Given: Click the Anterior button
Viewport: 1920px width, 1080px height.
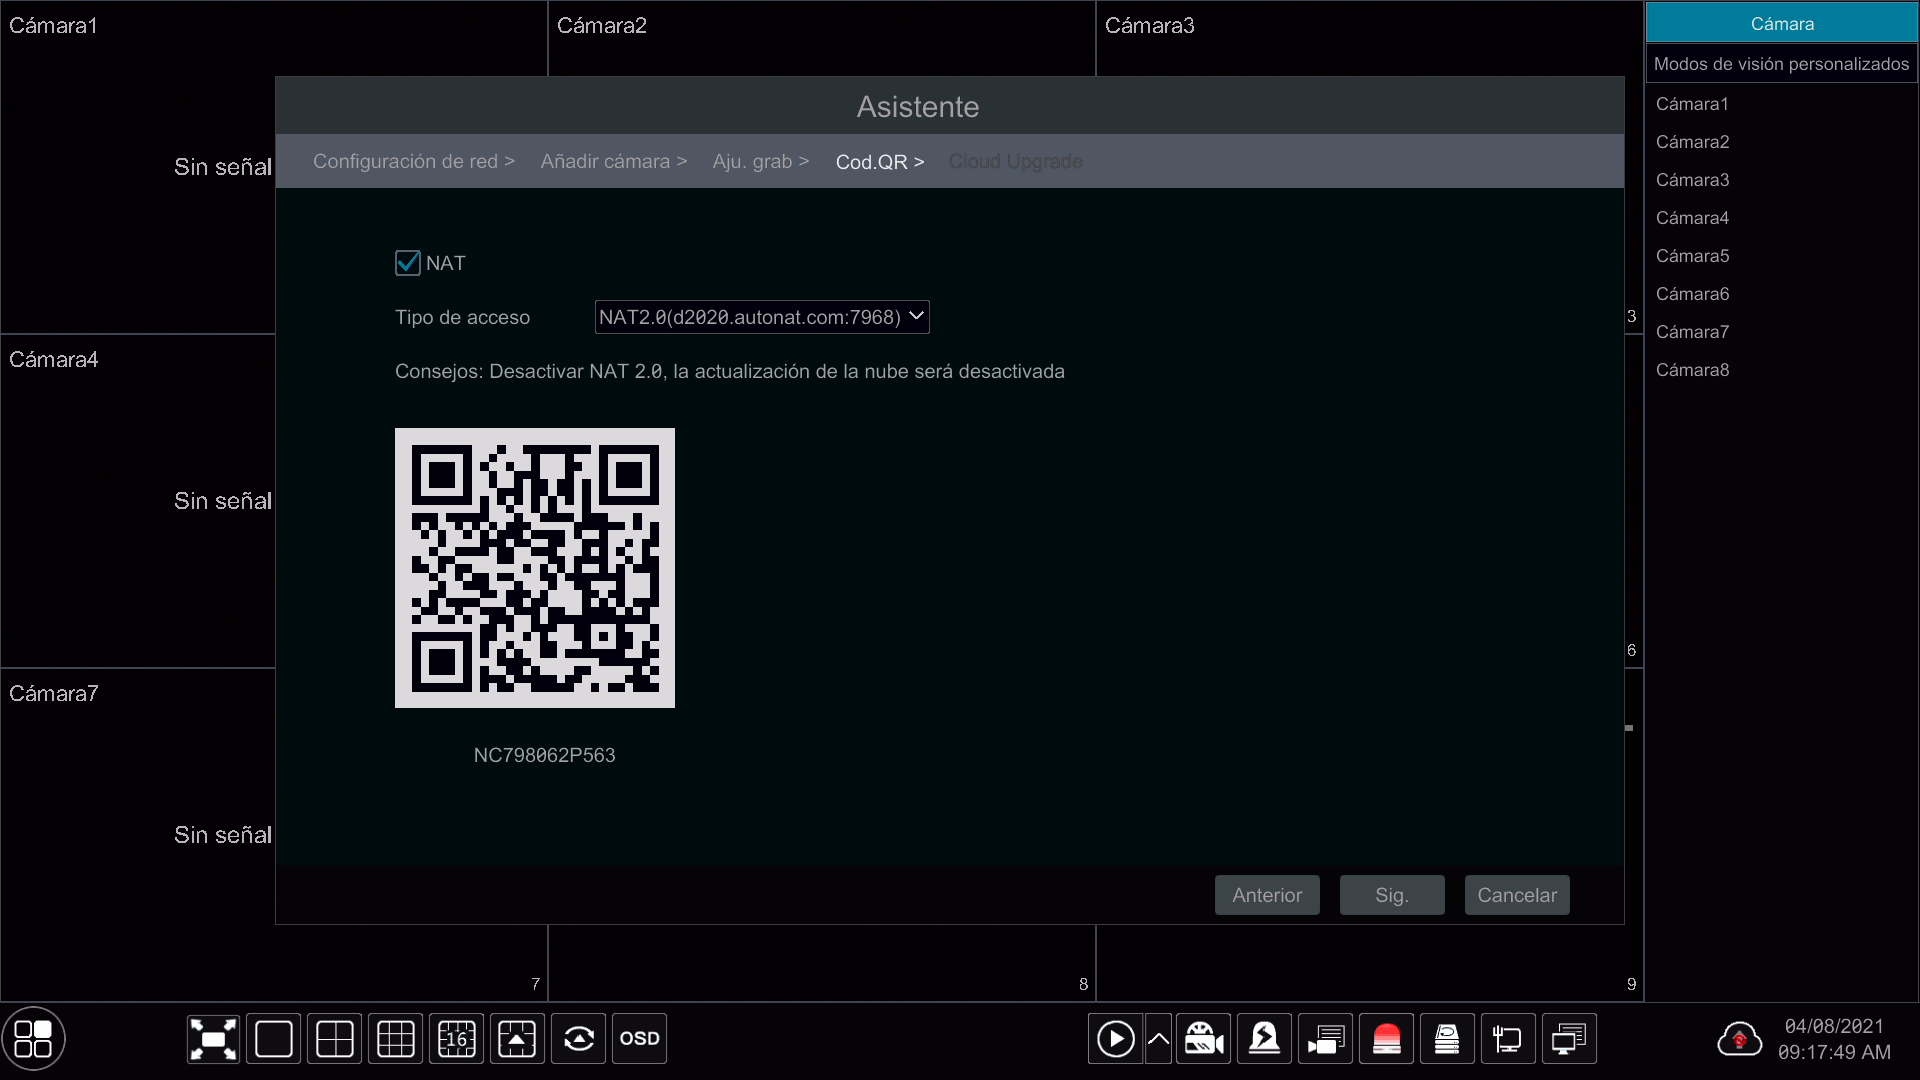Looking at the screenshot, I should click(1267, 895).
